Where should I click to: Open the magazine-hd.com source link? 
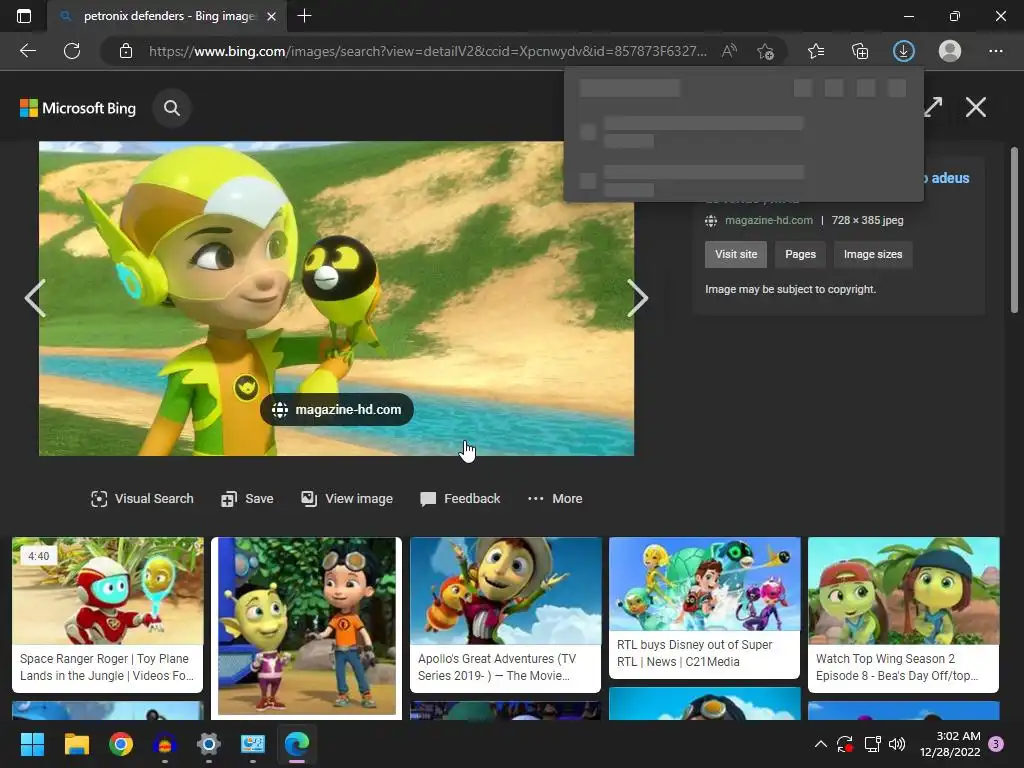tap(769, 220)
